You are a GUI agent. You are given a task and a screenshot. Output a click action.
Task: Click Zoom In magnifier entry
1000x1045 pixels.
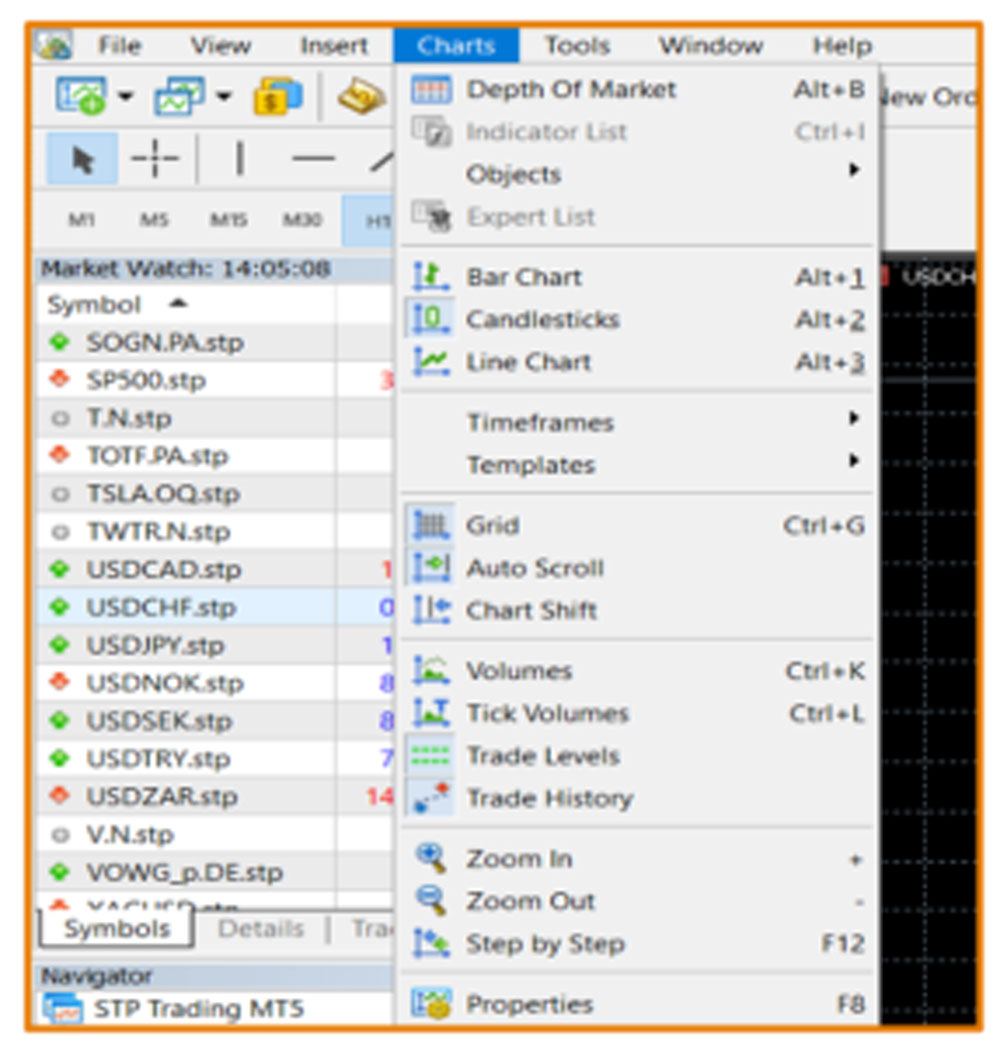(x=638, y=858)
